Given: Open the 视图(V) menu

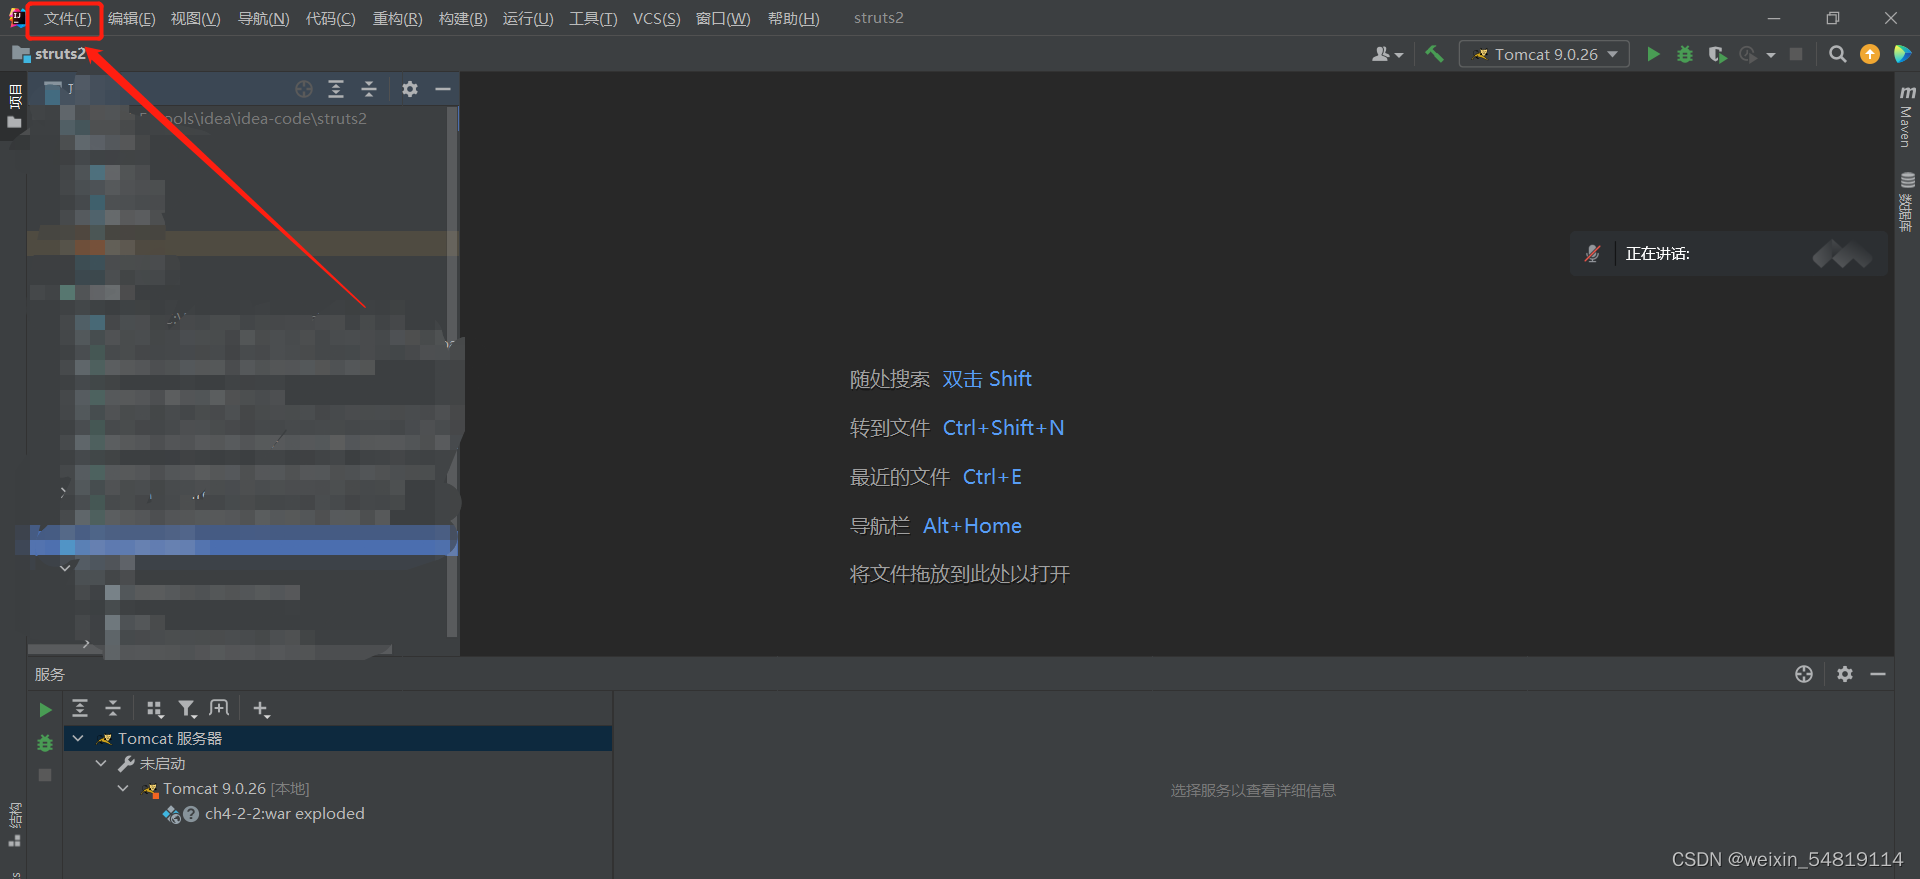Looking at the screenshot, I should pyautogui.click(x=196, y=19).
